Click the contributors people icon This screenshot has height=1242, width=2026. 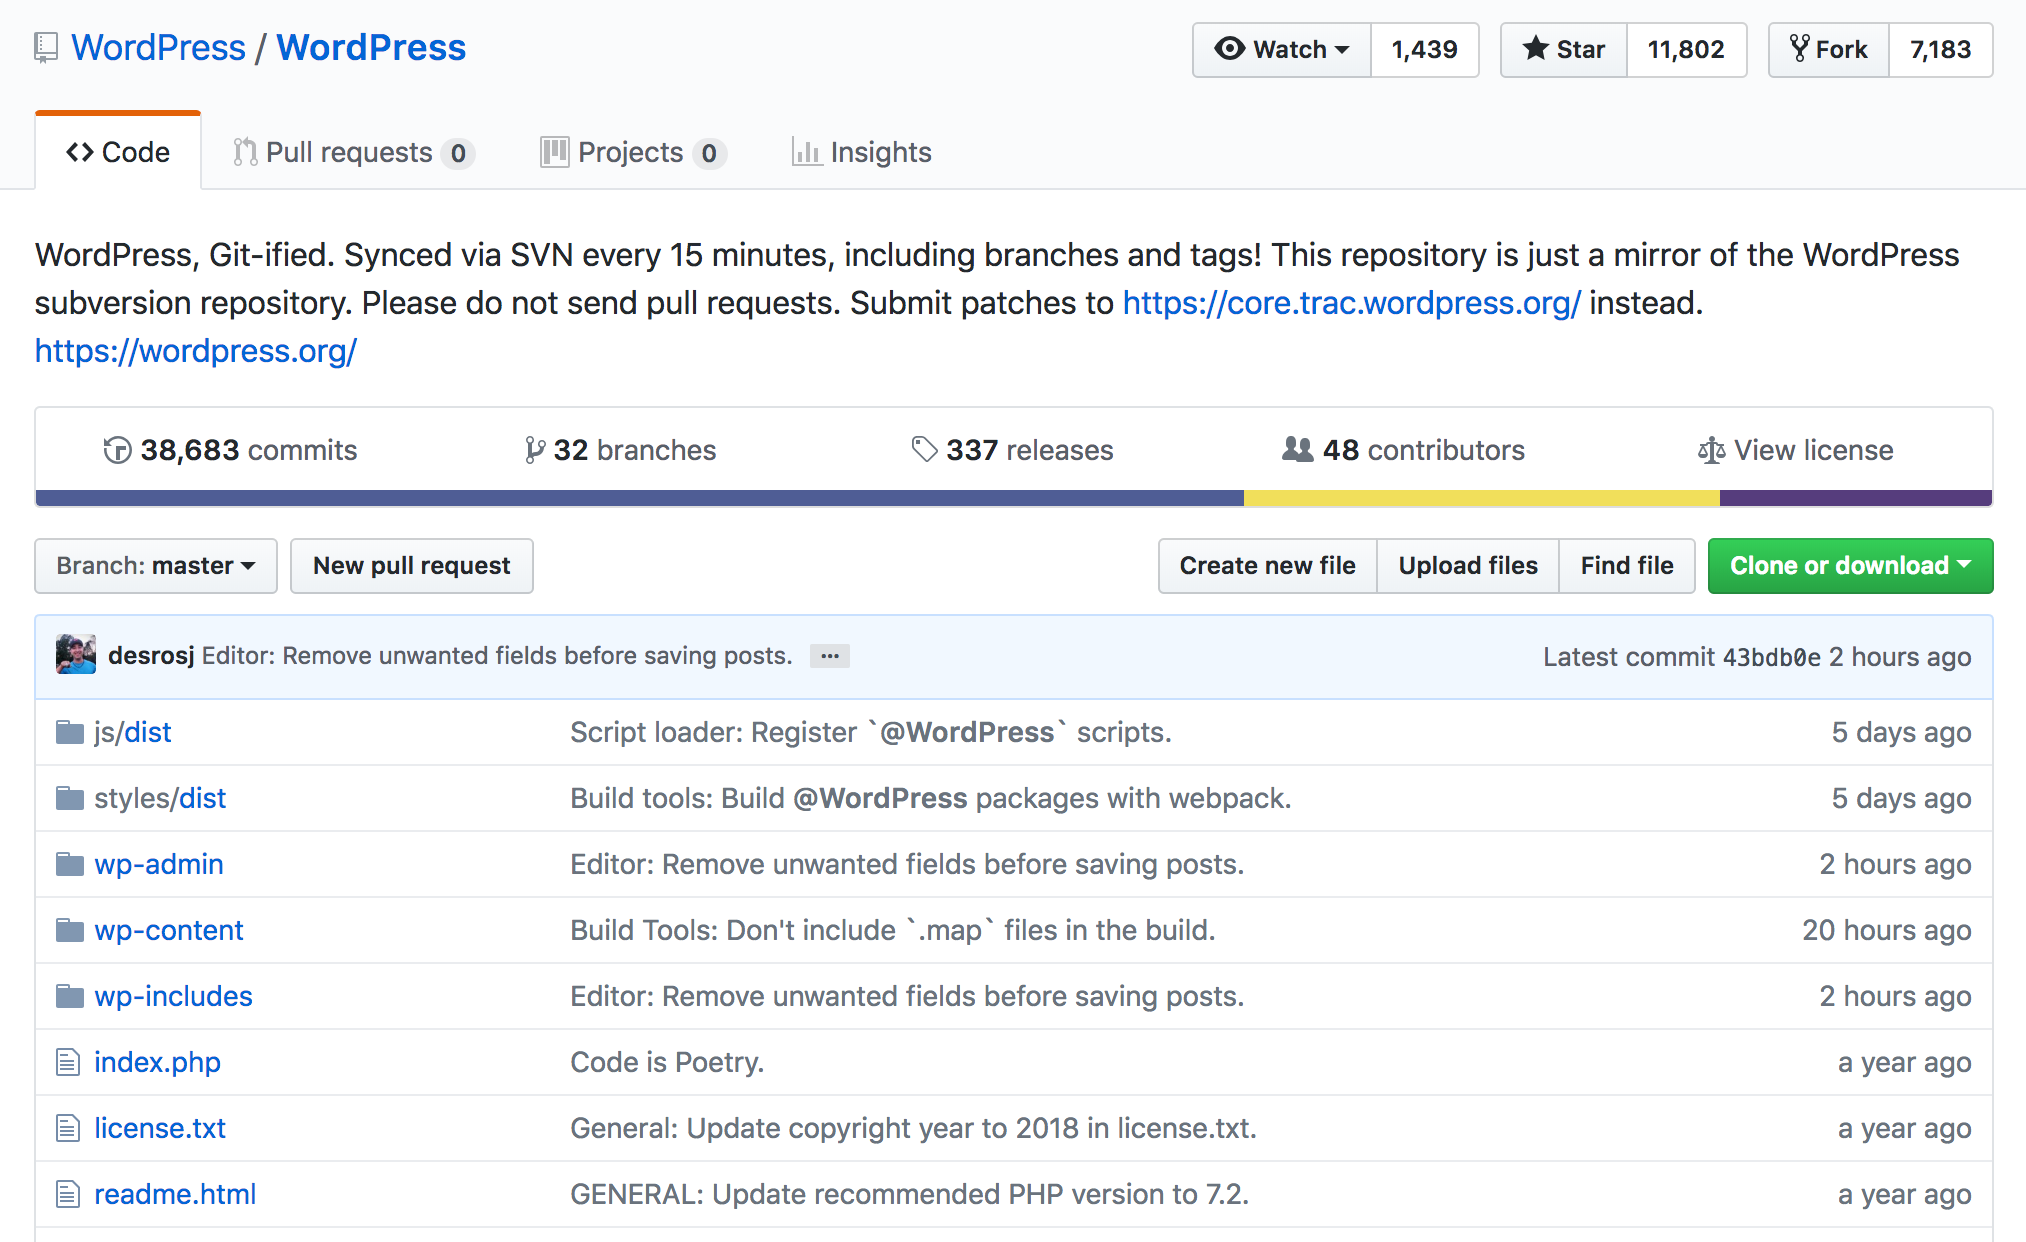(x=1297, y=450)
